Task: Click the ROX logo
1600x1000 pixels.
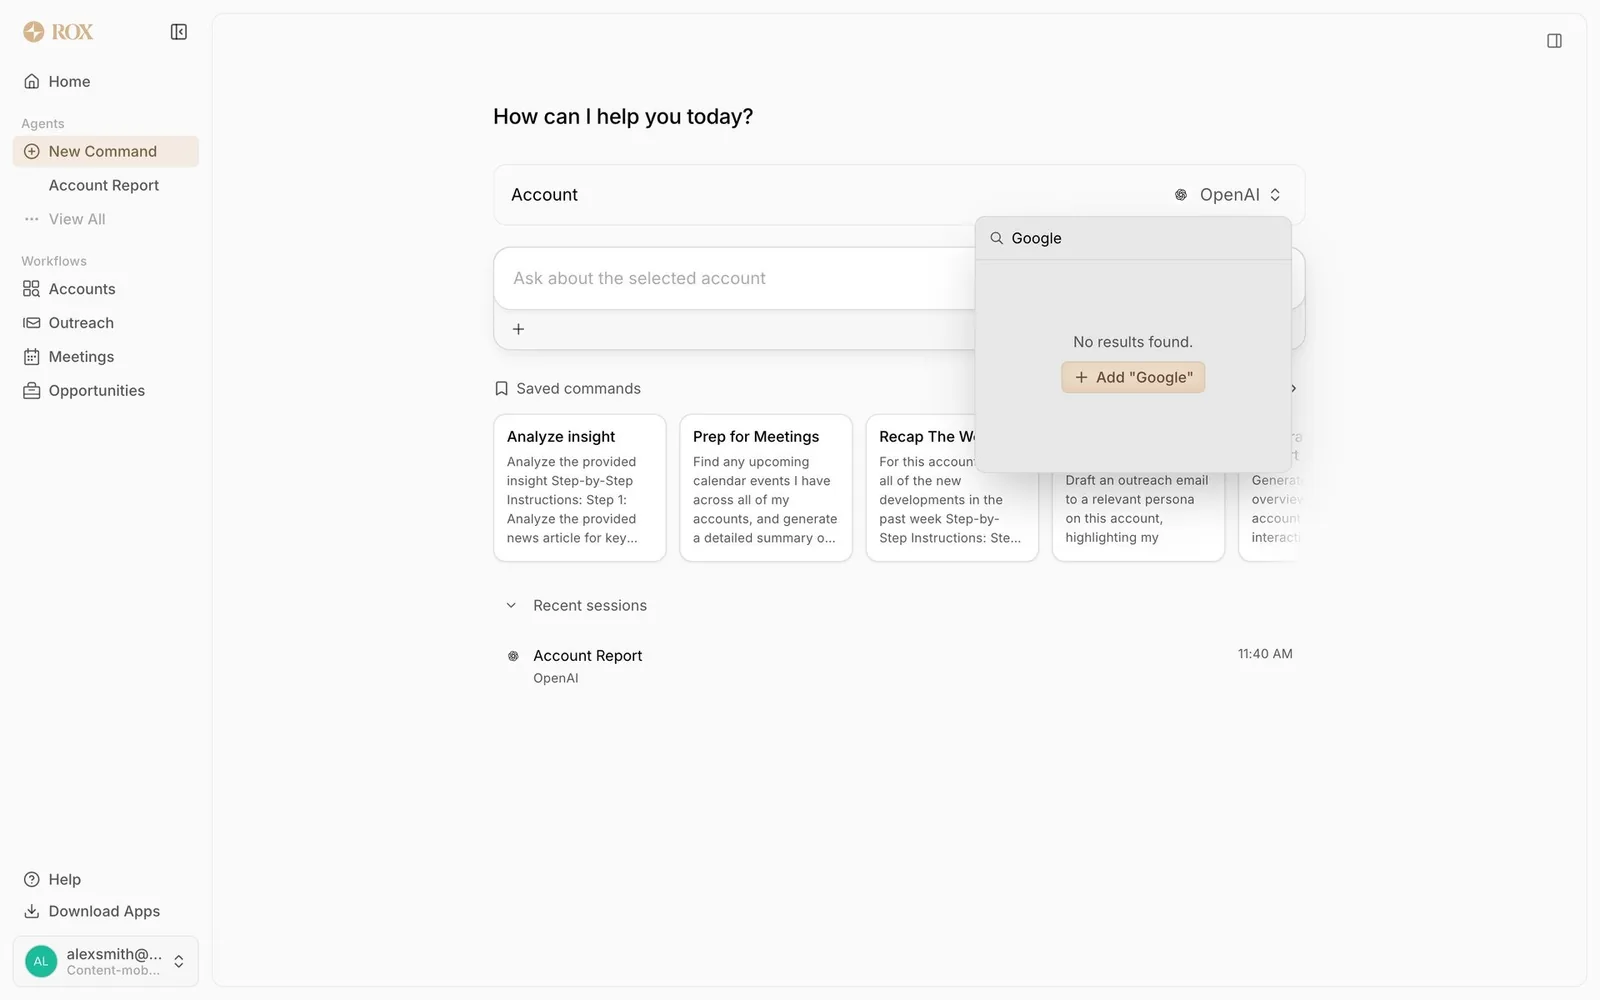Action: 58,32
